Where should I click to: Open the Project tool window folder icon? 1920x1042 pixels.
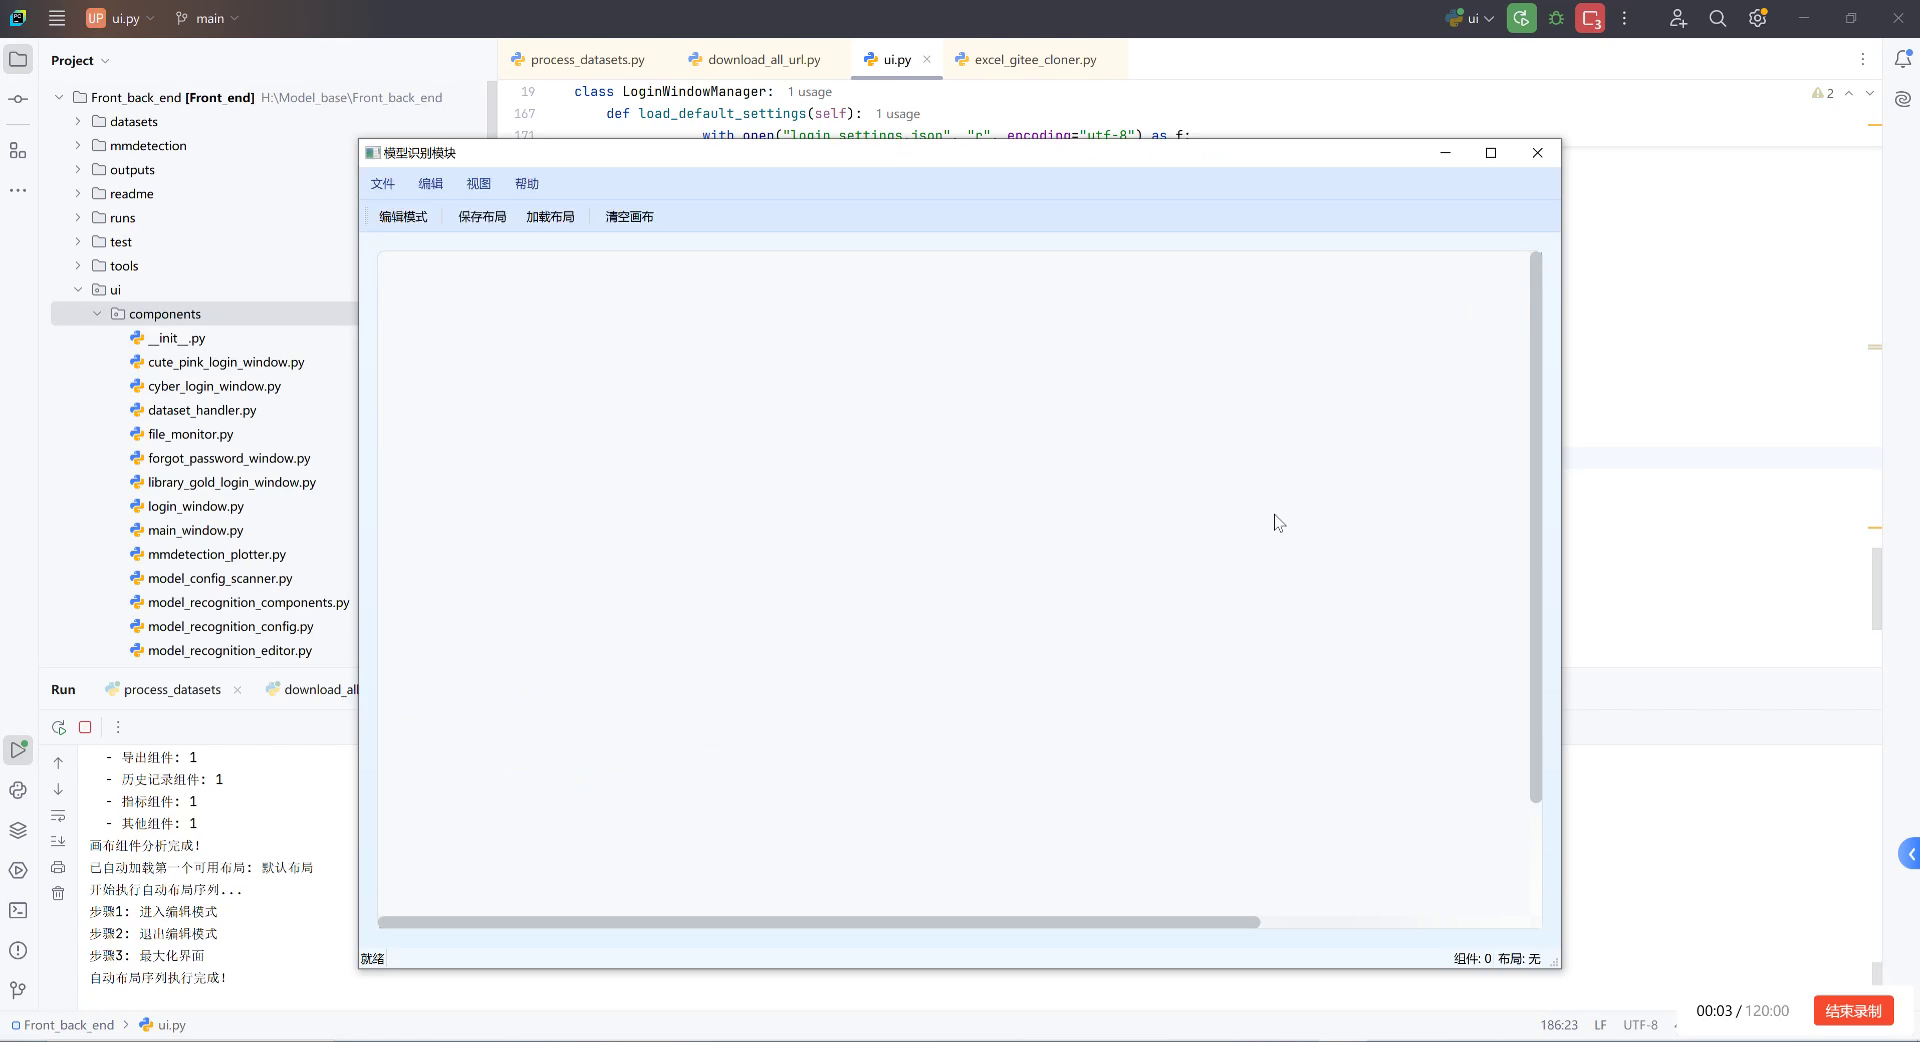tap(18, 60)
